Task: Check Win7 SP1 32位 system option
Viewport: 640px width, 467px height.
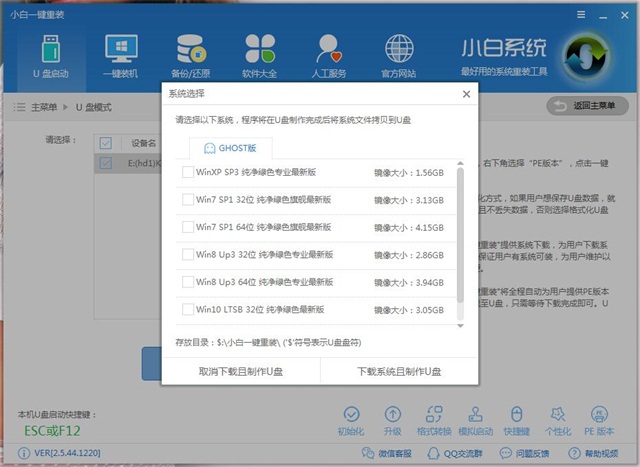Action: [x=188, y=200]
